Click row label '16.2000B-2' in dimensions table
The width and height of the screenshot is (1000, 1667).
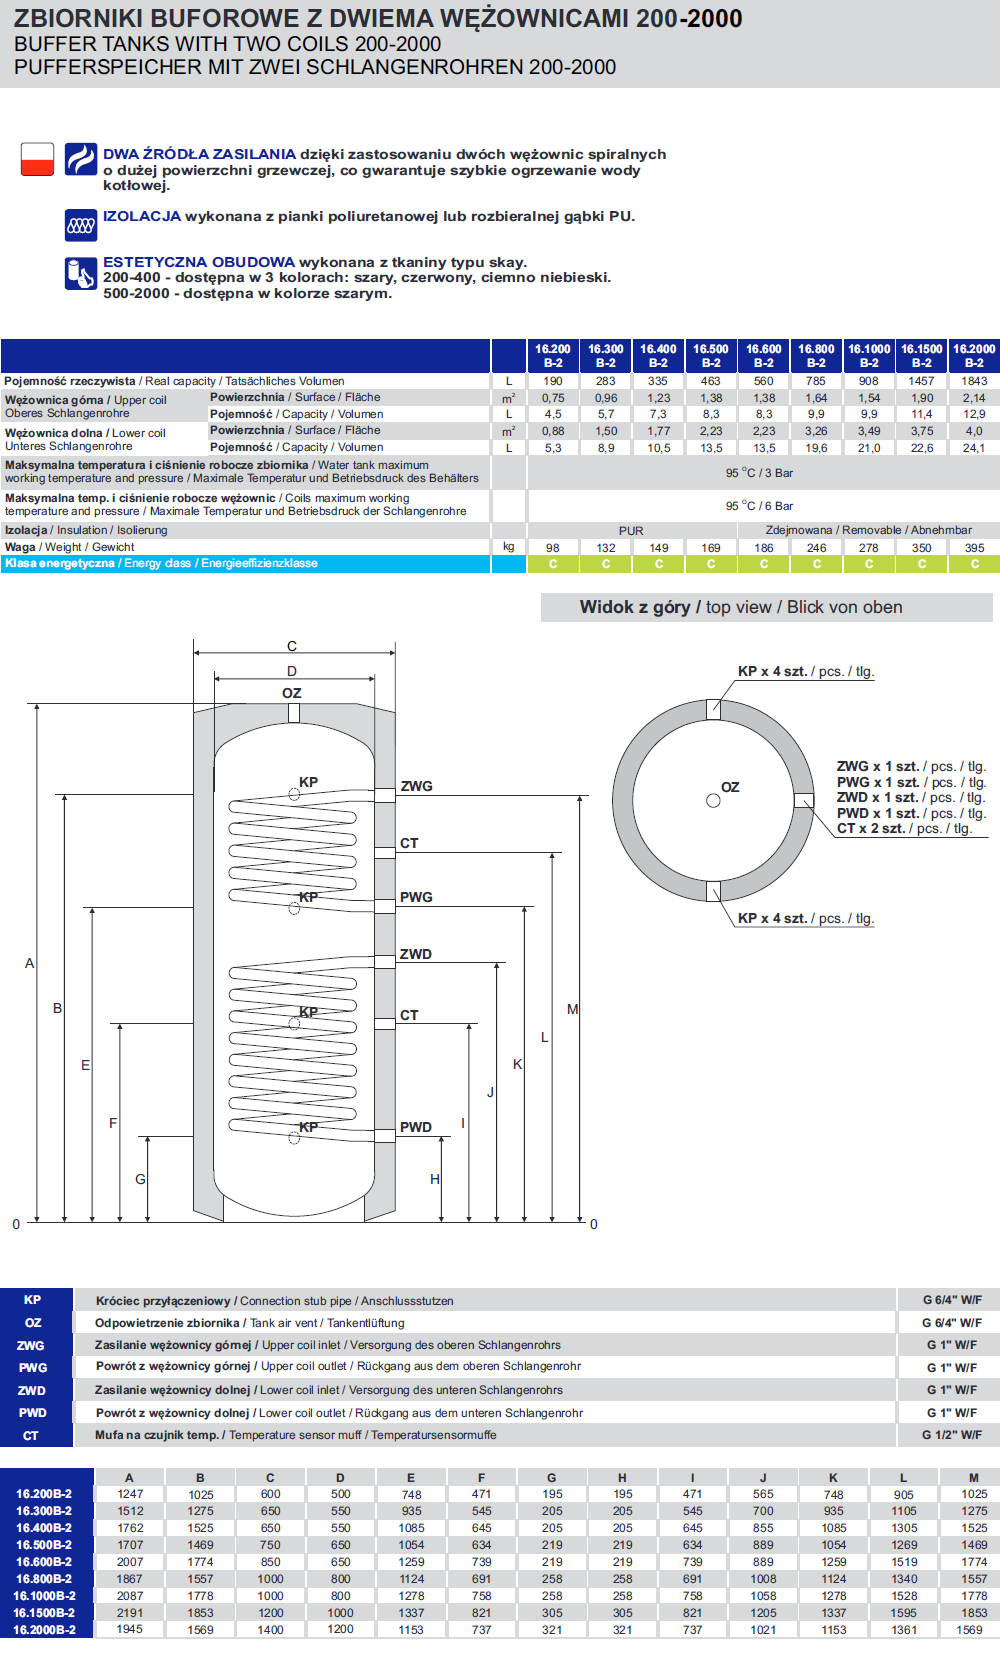(x=44, y=1630)
